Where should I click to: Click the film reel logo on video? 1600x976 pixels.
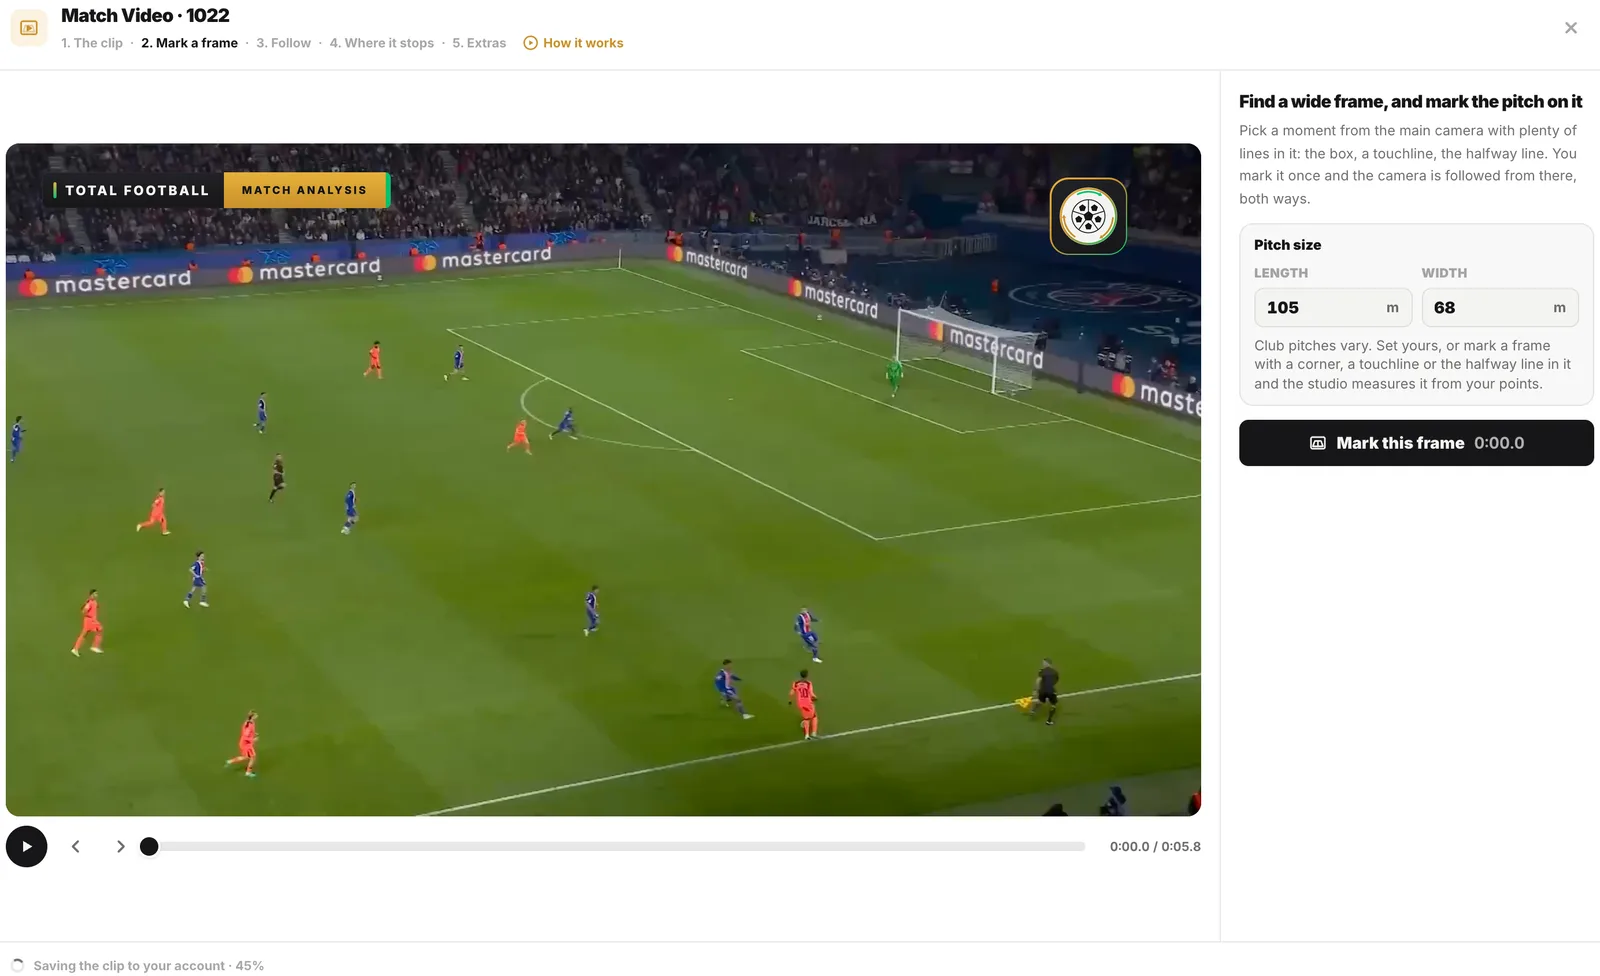(1088, 216)
